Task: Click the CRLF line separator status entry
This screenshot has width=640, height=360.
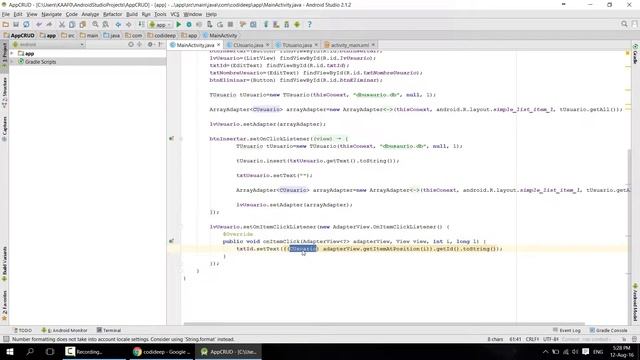Action: pos(532,339)
